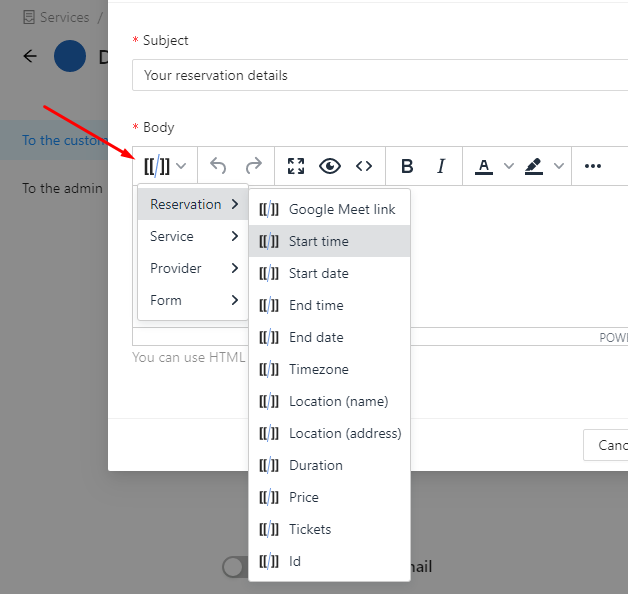Insert the End date variable
The image size is (628, 594).
pyautogui.click(x=329, y=337)
